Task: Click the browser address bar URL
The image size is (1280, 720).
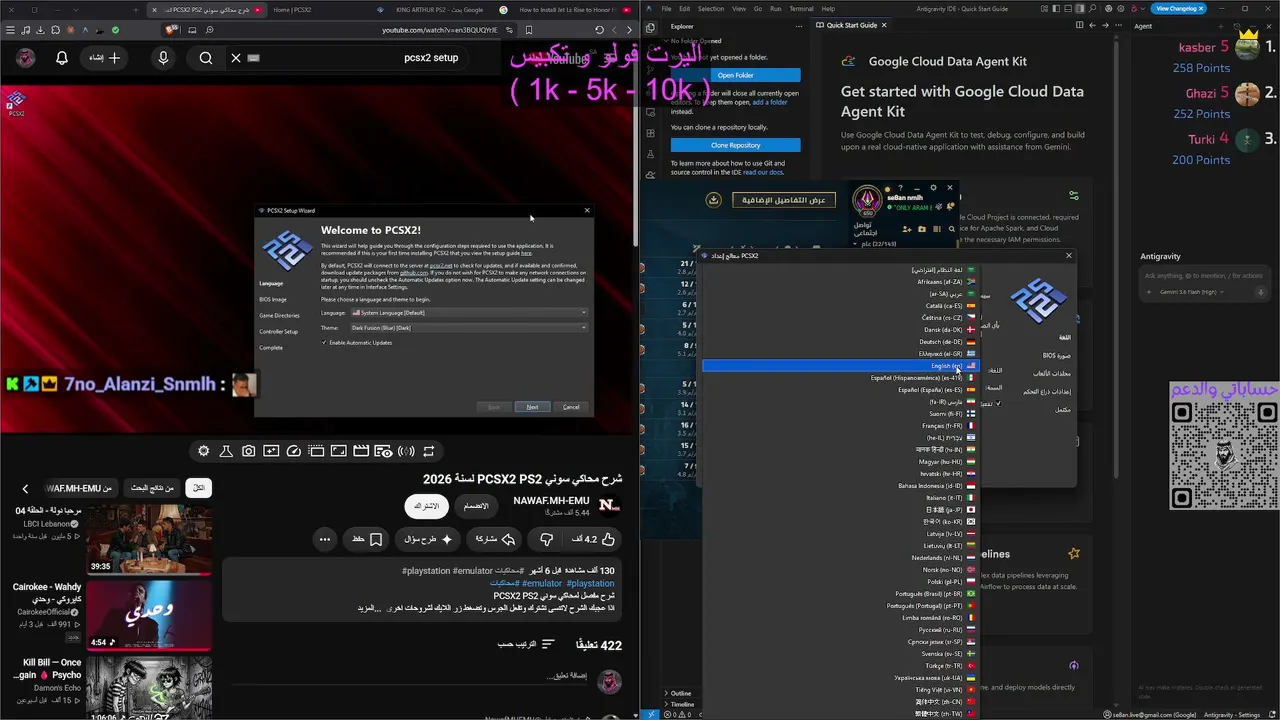Action: (440, 30)
